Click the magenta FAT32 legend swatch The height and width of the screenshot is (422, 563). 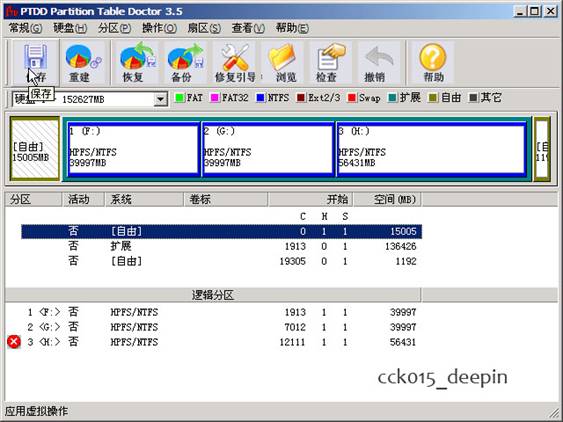tap(215, 98)
